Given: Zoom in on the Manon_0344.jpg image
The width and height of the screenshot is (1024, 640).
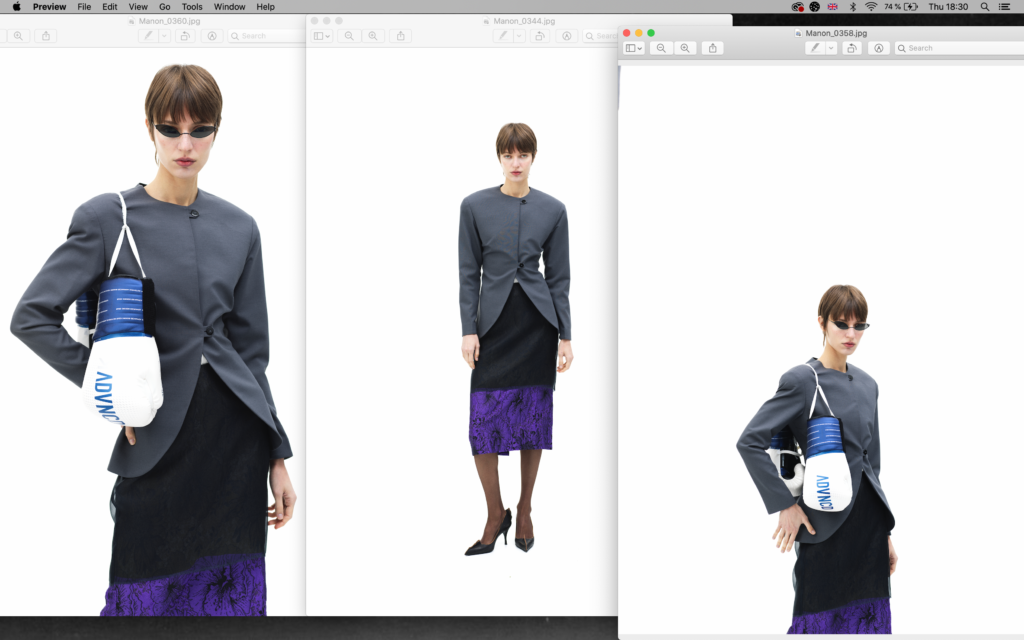Looking at the screenshot, I should click(373, 36).
